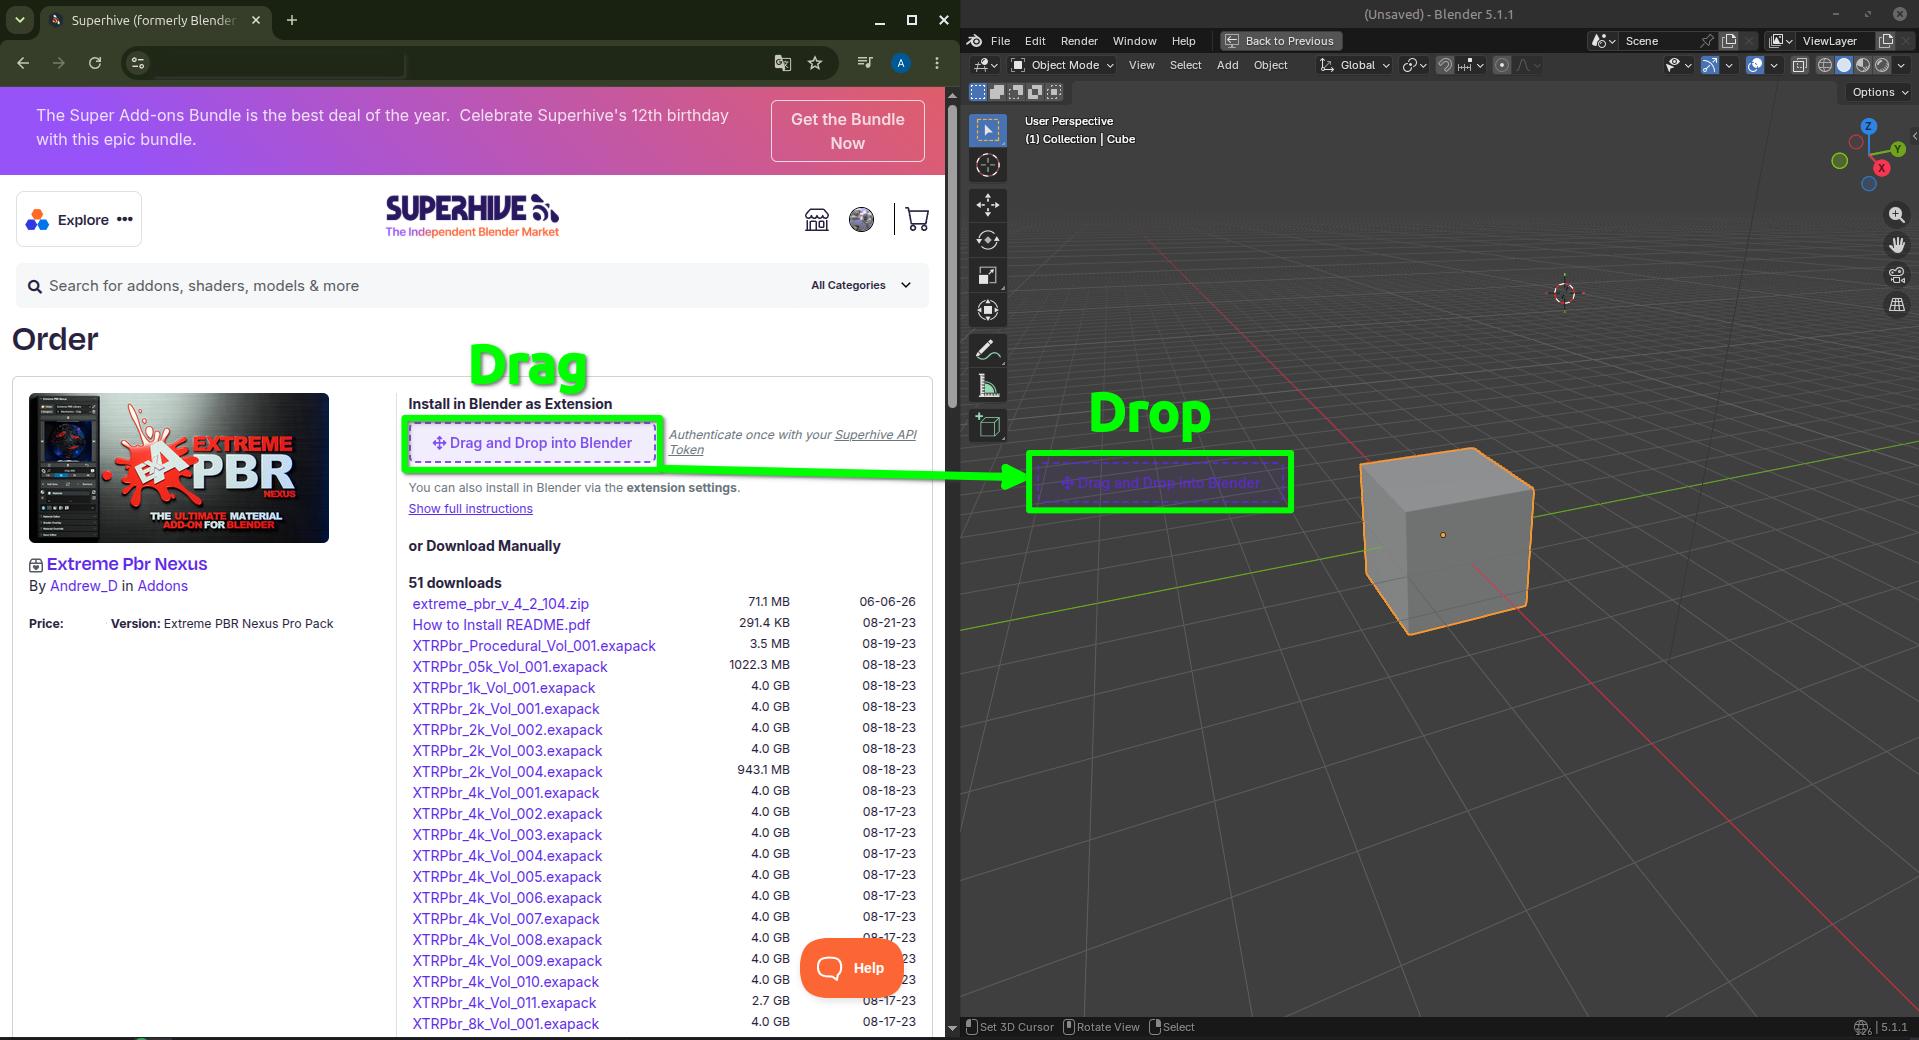Toggle viewport gizmos visibility
This screenshot has width=1919, height=1040.
coord(1710,65)
